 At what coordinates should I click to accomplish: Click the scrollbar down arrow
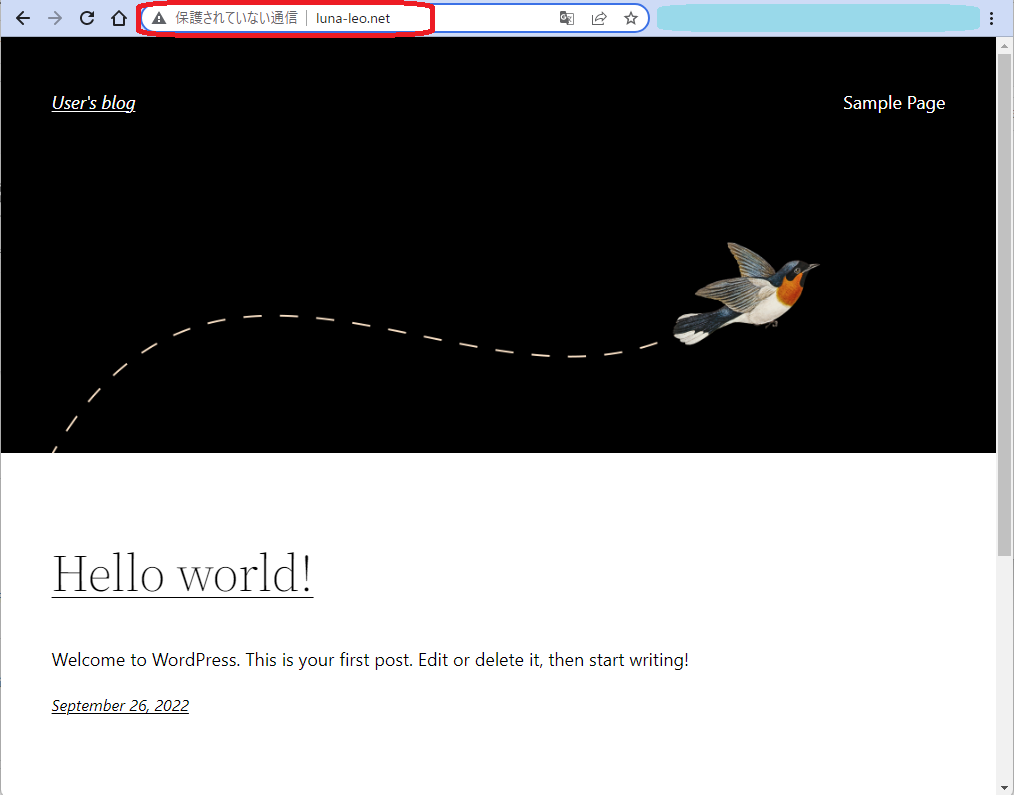tap(1004, 787)
